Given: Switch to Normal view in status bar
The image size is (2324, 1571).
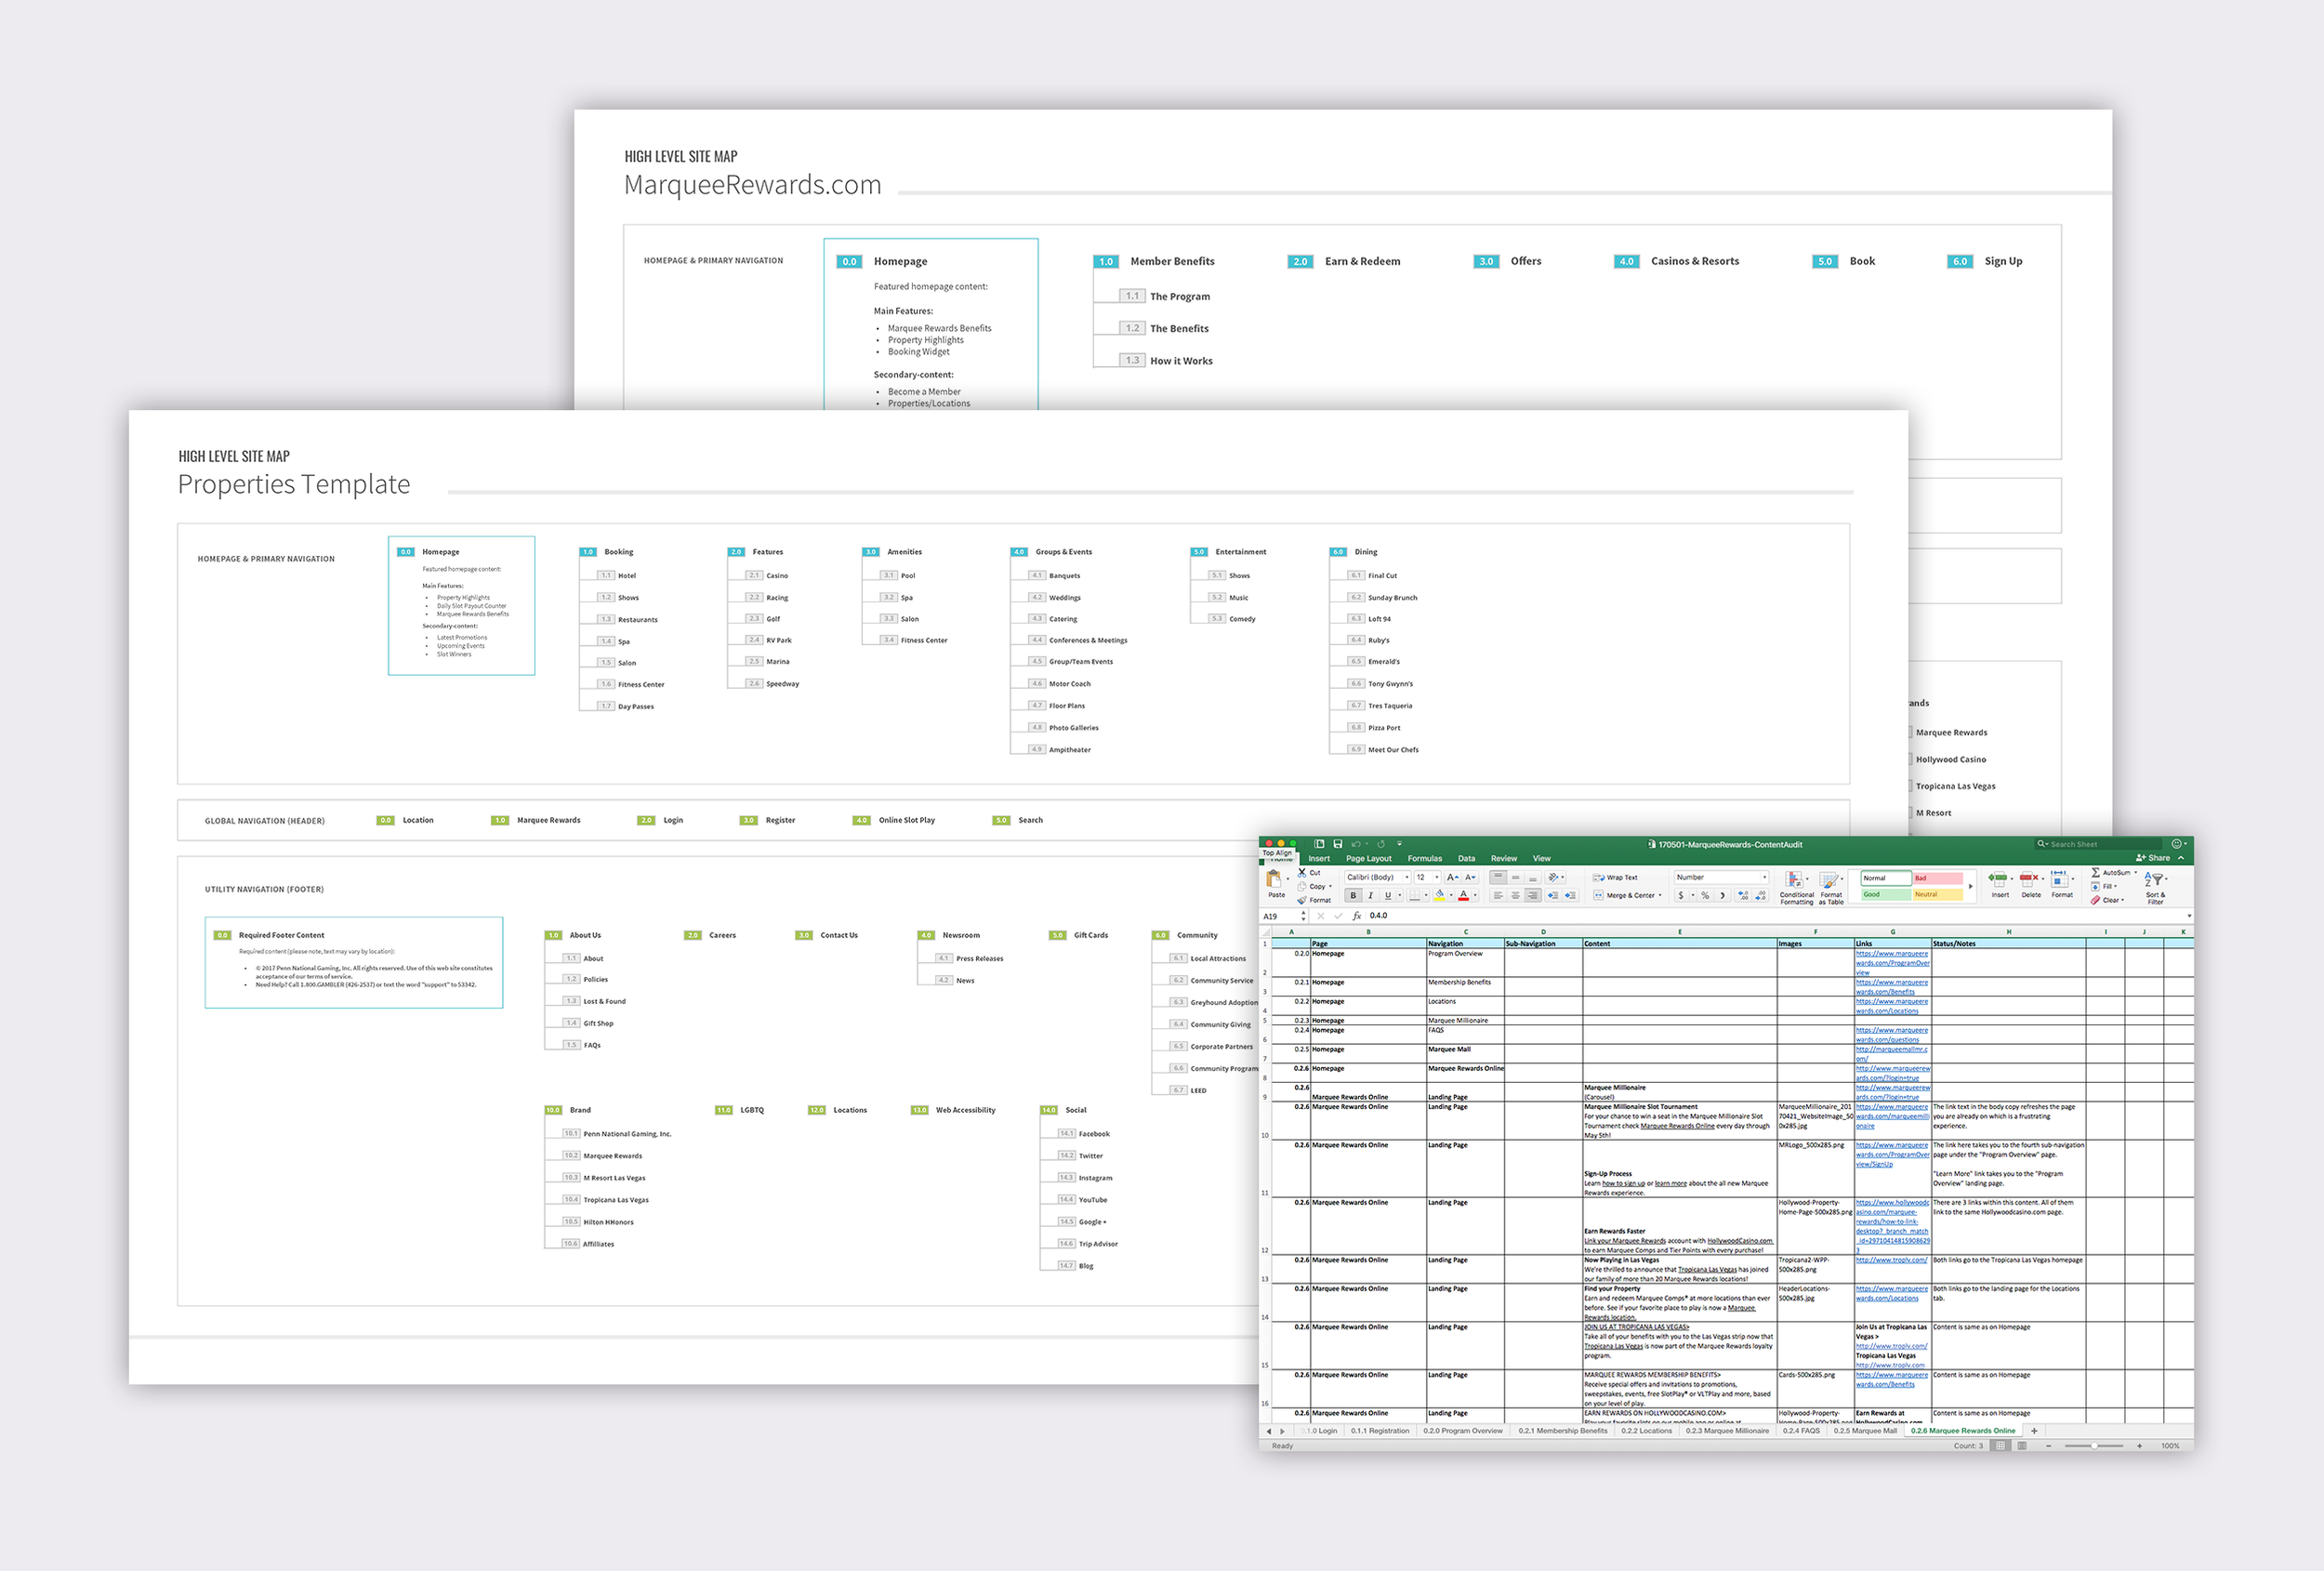Looking at the screenshot, I should coord(2000,1446).
